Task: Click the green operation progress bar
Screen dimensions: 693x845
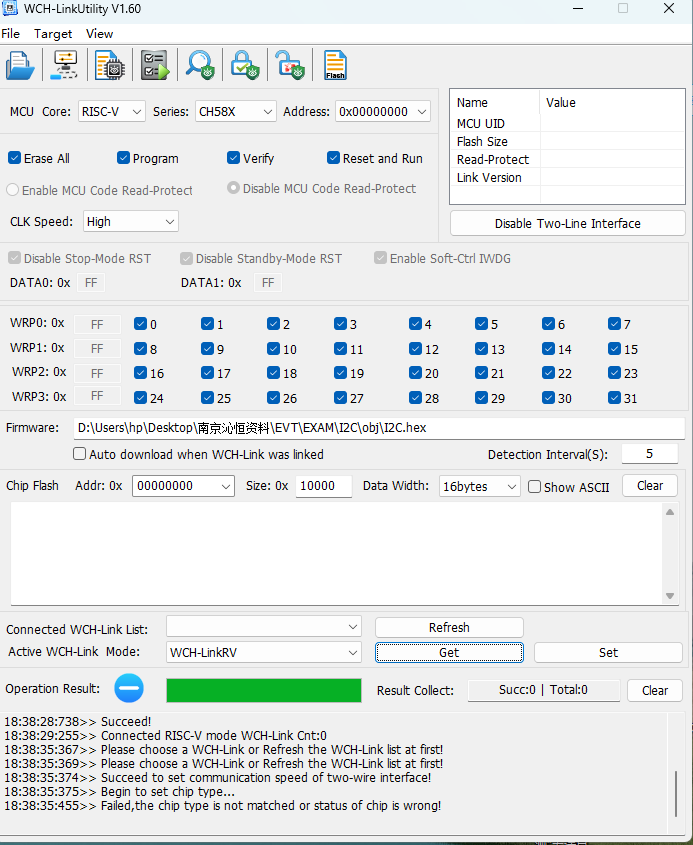Action: 264,690
